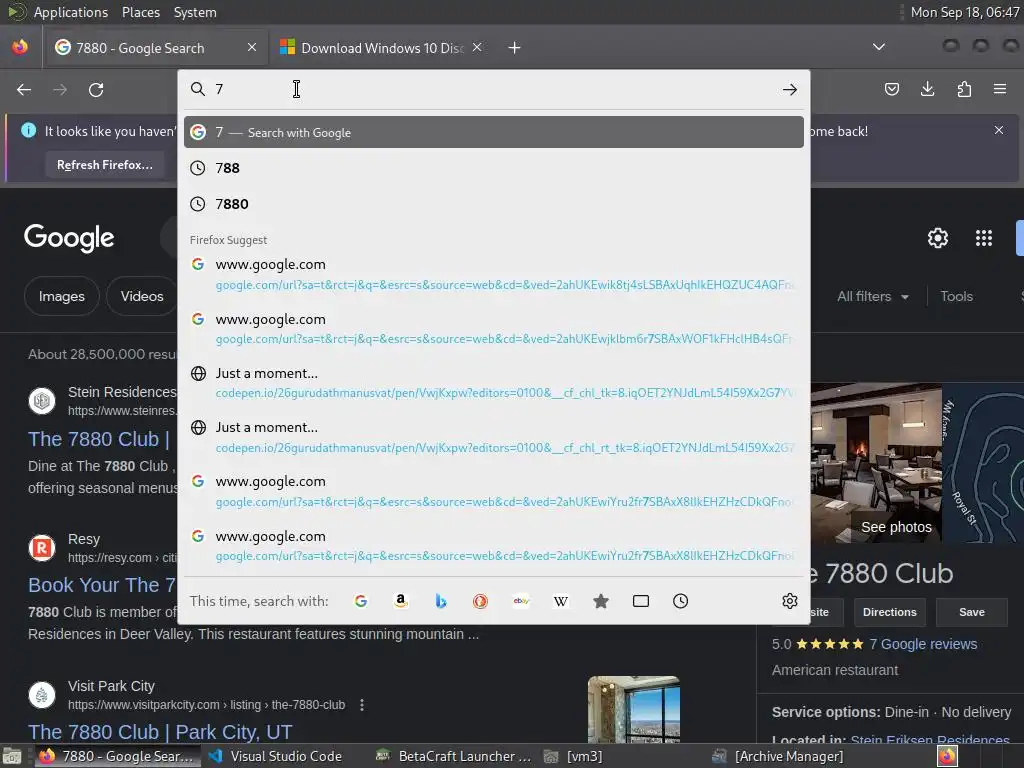
Task: Switch to BetaCraft Launcher in taskbar
Action: click(x=454, y=756)
